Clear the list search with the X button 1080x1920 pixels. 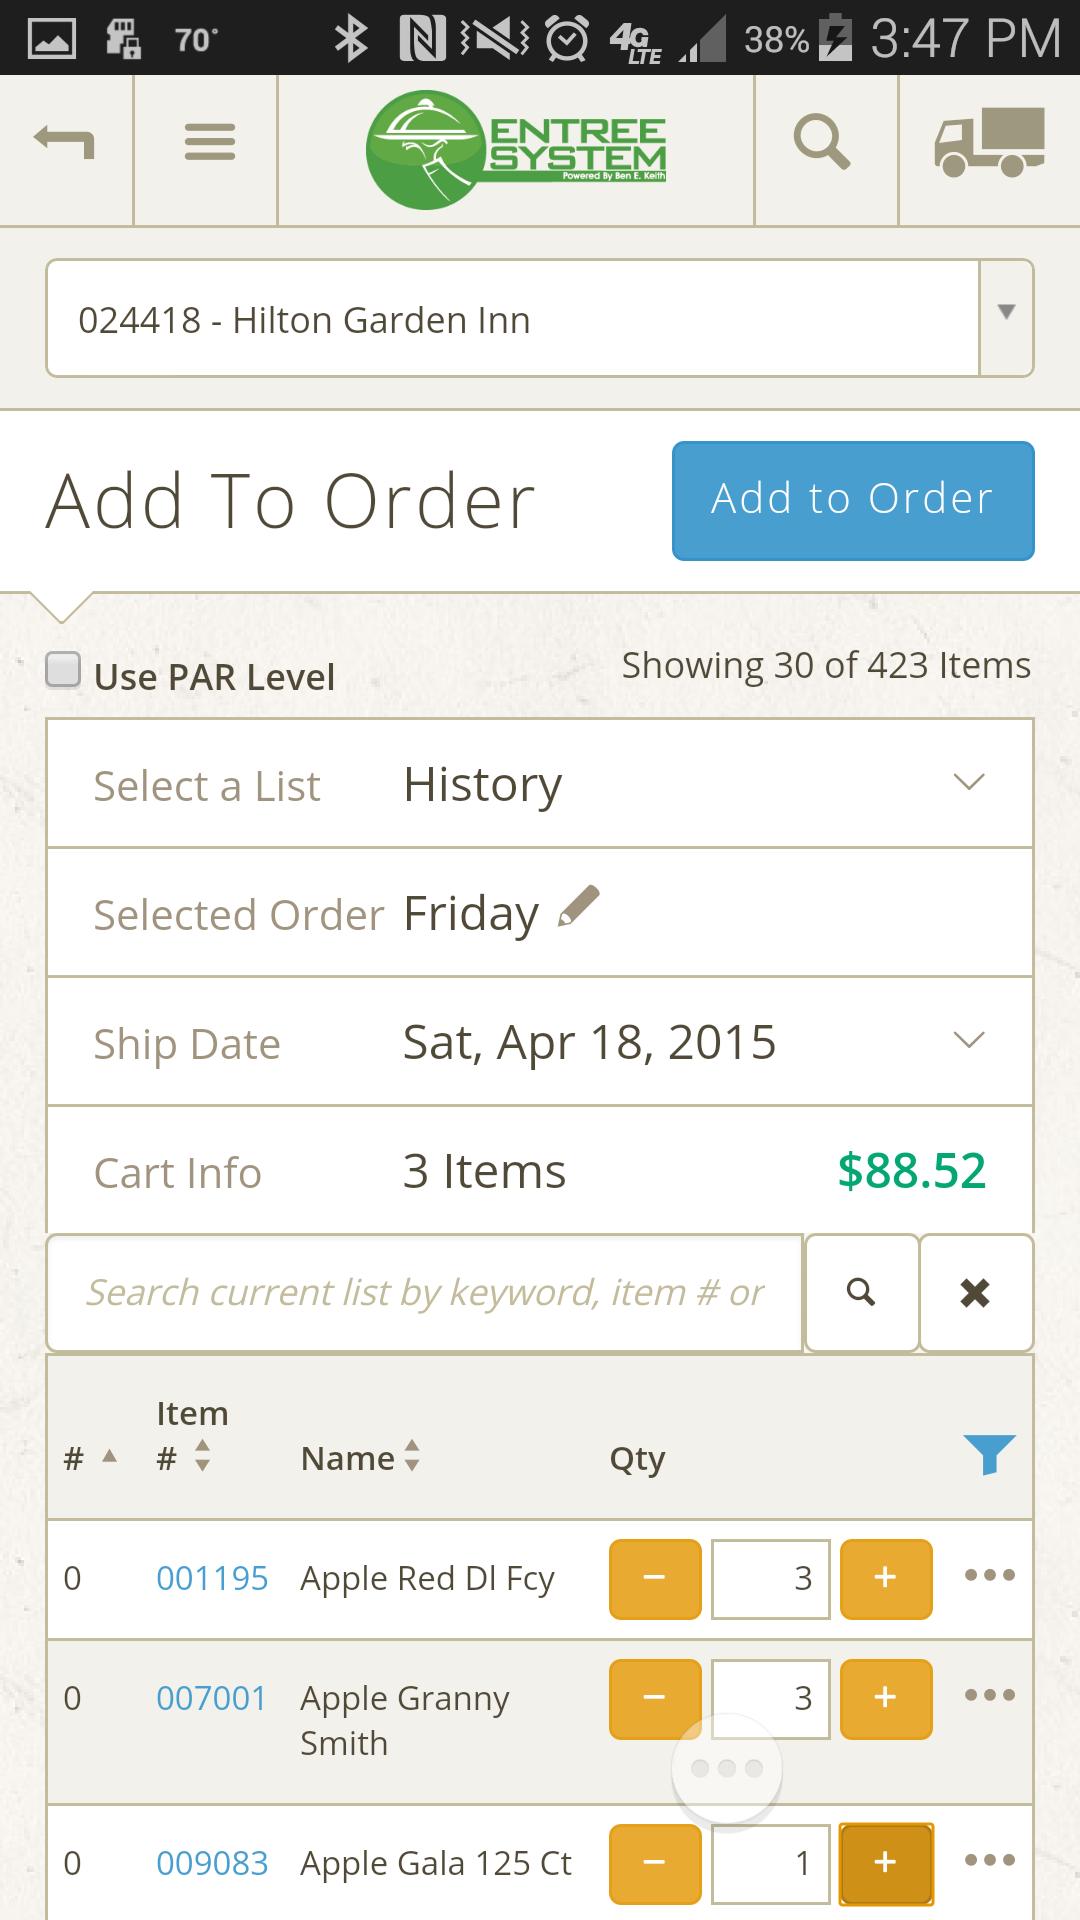click(975, 1292)
